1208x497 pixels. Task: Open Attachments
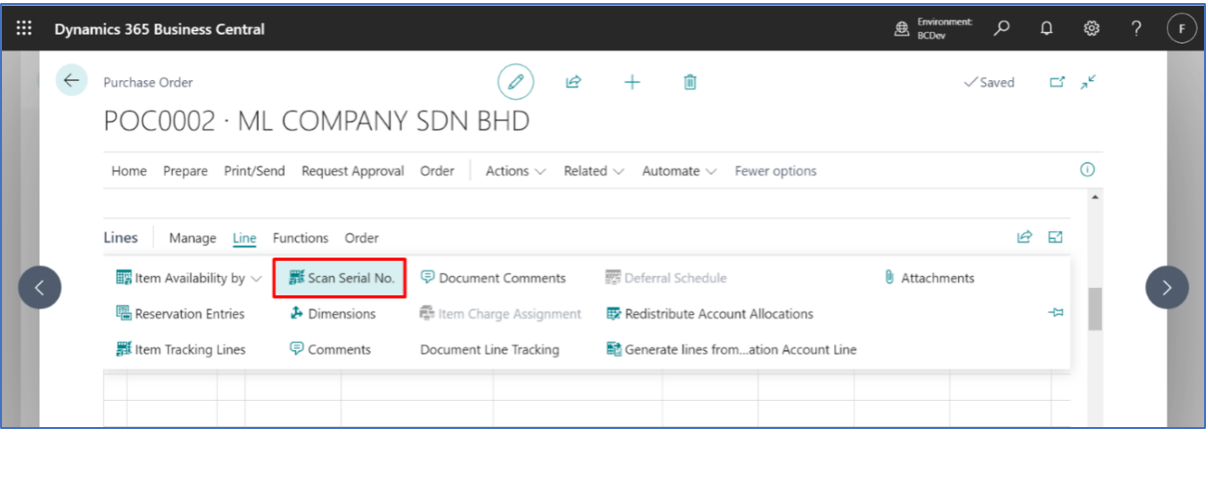click(929, 278)
